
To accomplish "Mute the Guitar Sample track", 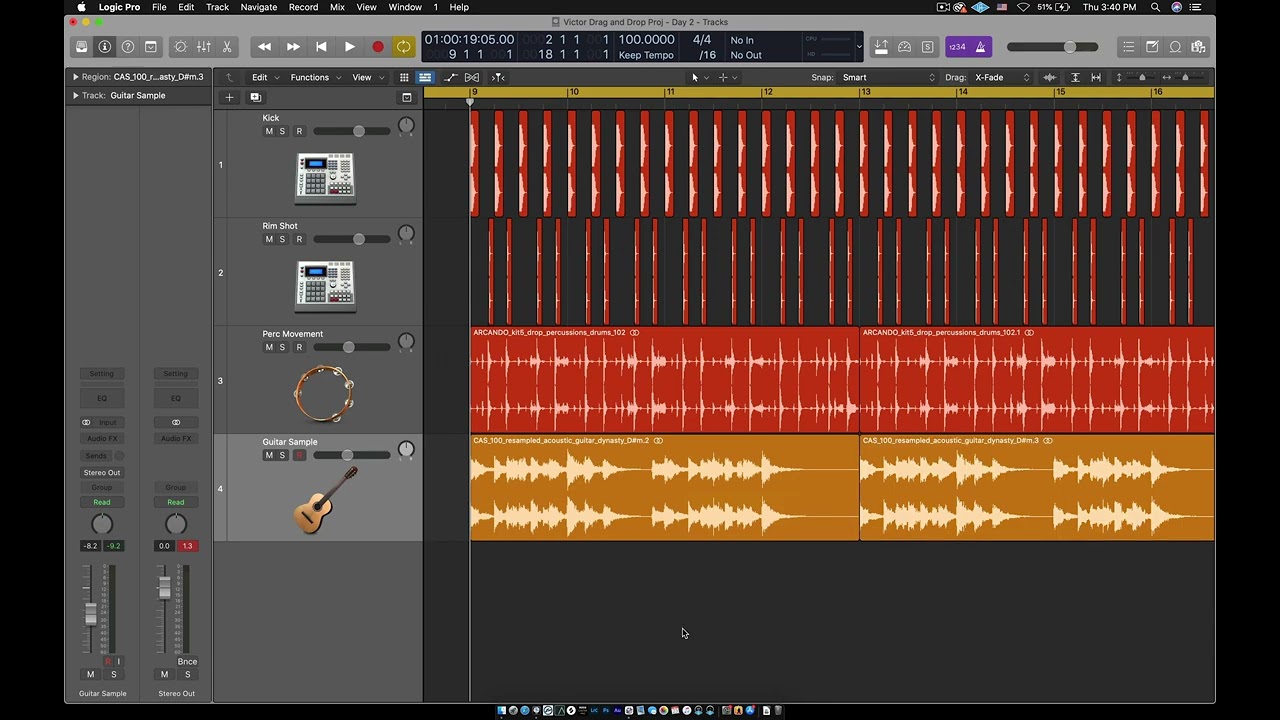I will [x=269, y=455].
